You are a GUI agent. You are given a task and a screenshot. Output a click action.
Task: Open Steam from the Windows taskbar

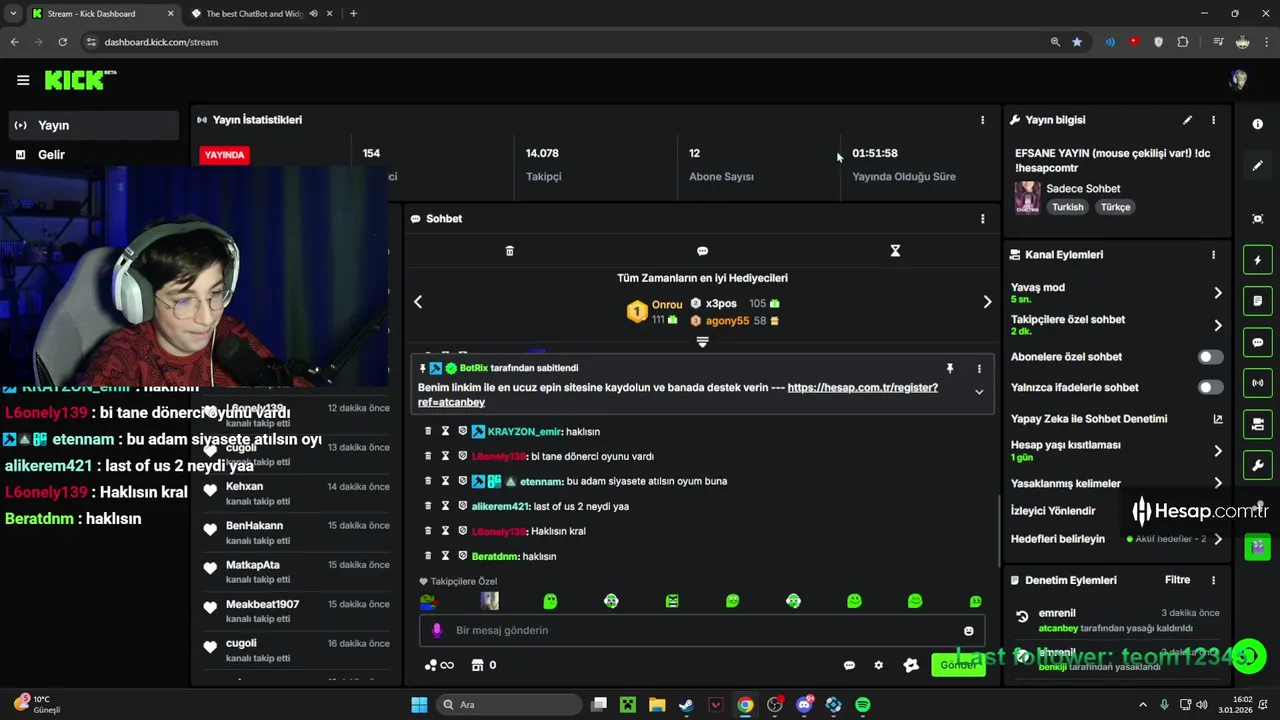point(686,705)
